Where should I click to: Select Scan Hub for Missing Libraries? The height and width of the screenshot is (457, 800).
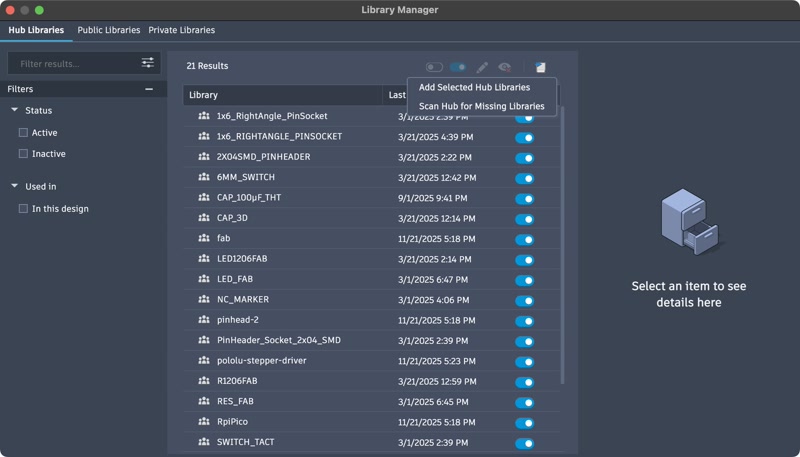pyautogui.click(x=481, y=106)
